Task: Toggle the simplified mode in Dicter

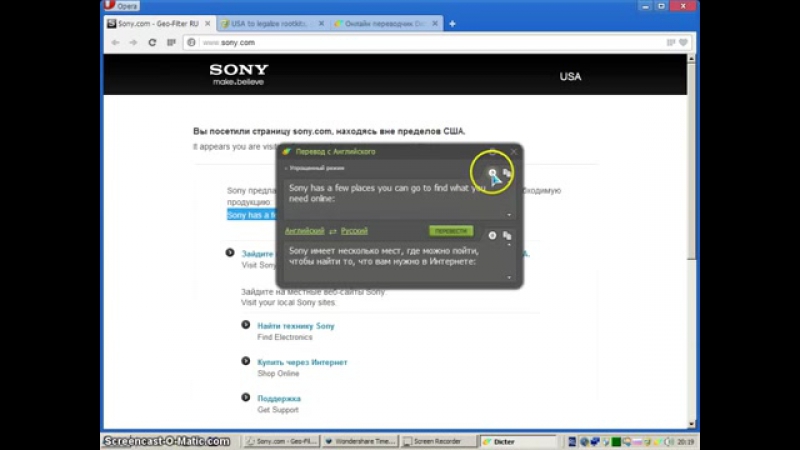Action: 310,169
